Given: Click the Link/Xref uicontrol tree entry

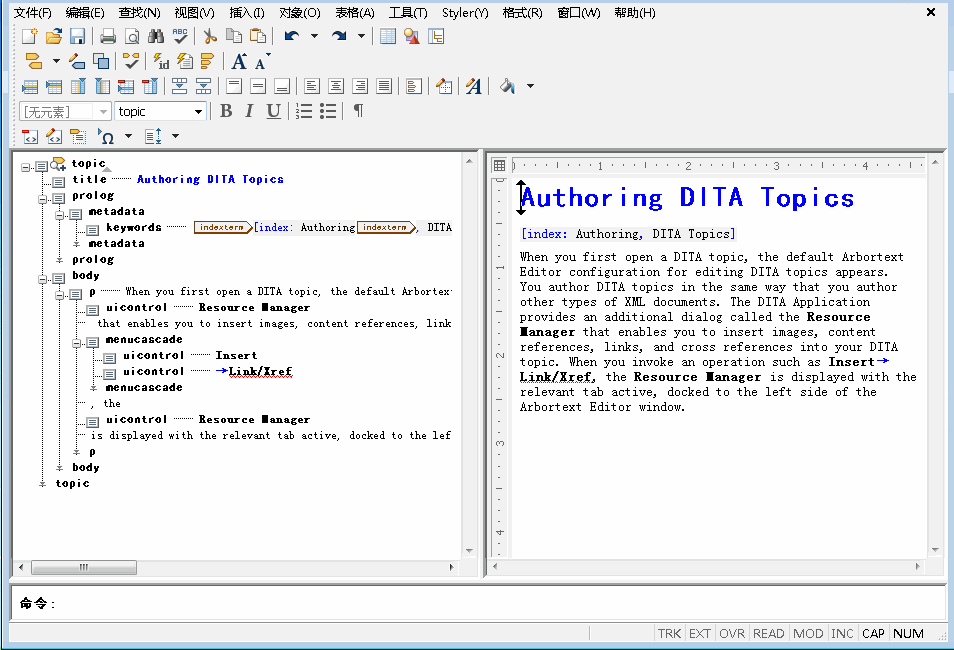Looking at the screenshot, I should tap(260, 371).
